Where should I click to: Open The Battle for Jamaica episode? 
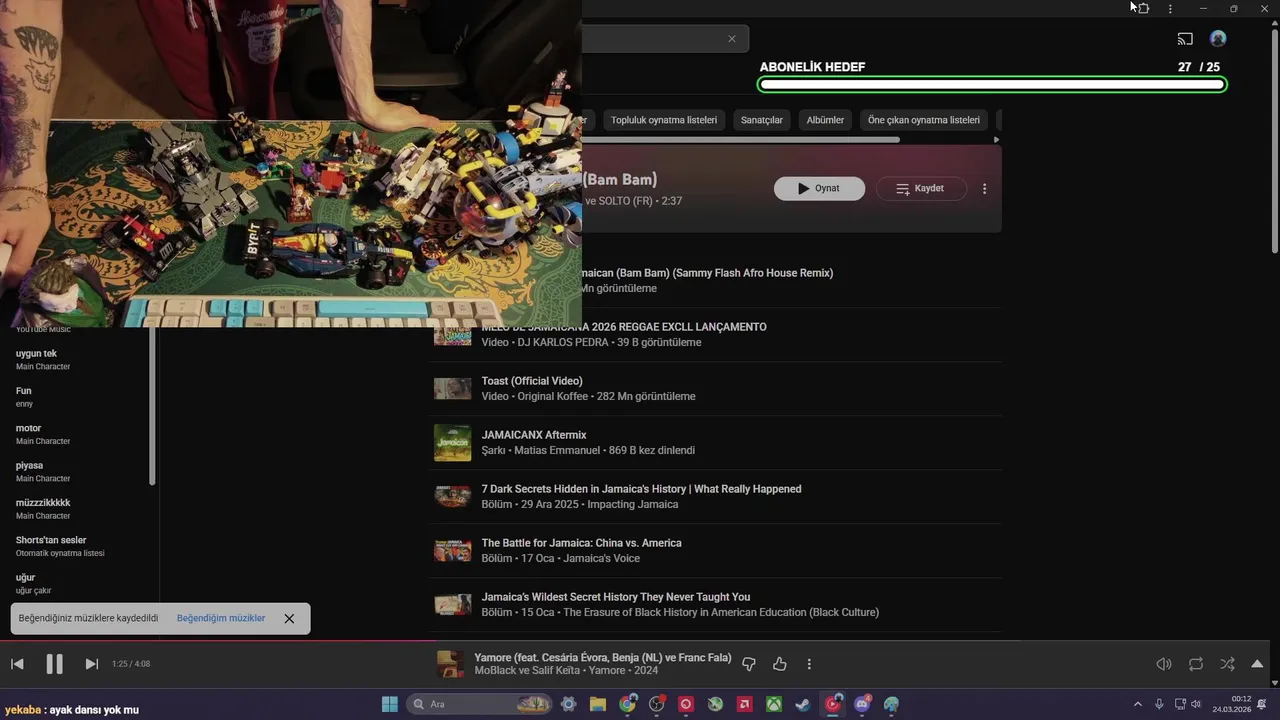[581, 543]
